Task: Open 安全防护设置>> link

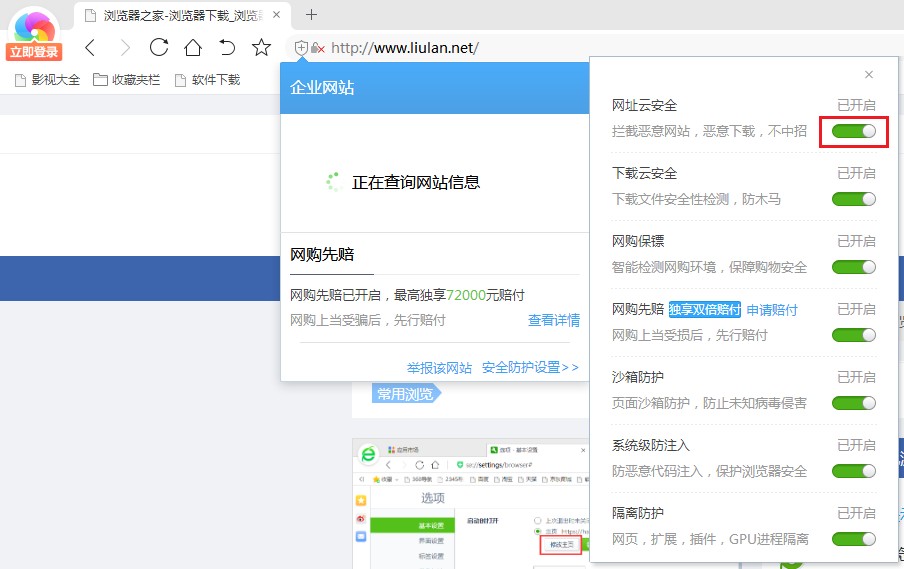Action: click(530, 367)
